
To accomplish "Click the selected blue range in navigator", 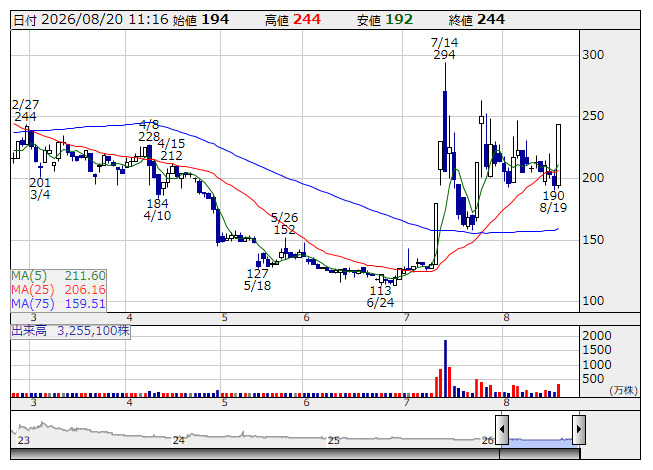I will [541, 442].
